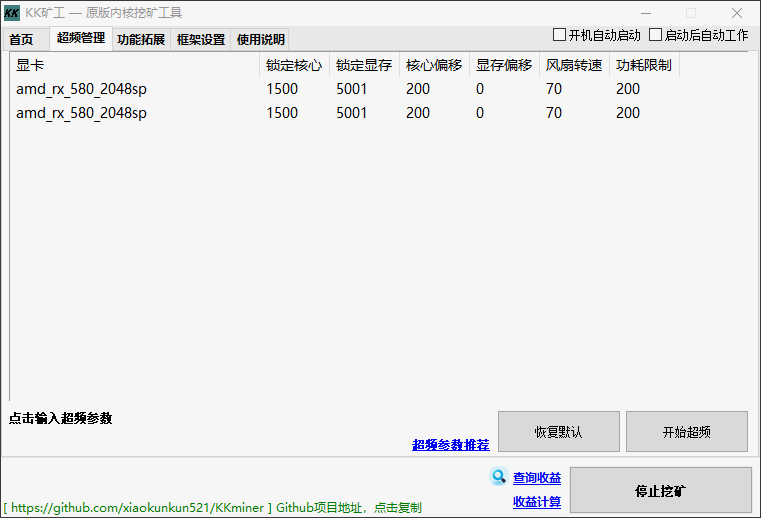Minimize the KK矿工 window
The width and height of the screenshot is (761, 518).
645,13
